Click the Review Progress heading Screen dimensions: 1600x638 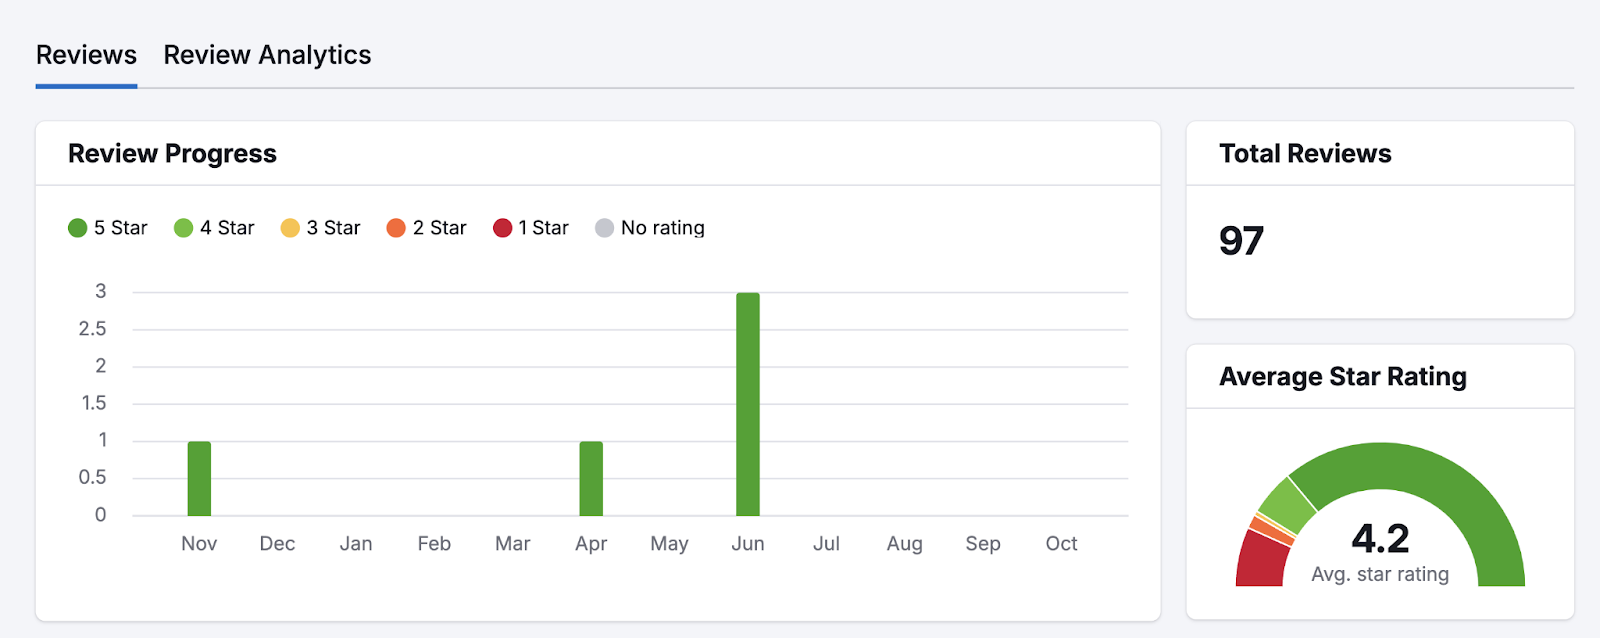click(x=172, y=153)
